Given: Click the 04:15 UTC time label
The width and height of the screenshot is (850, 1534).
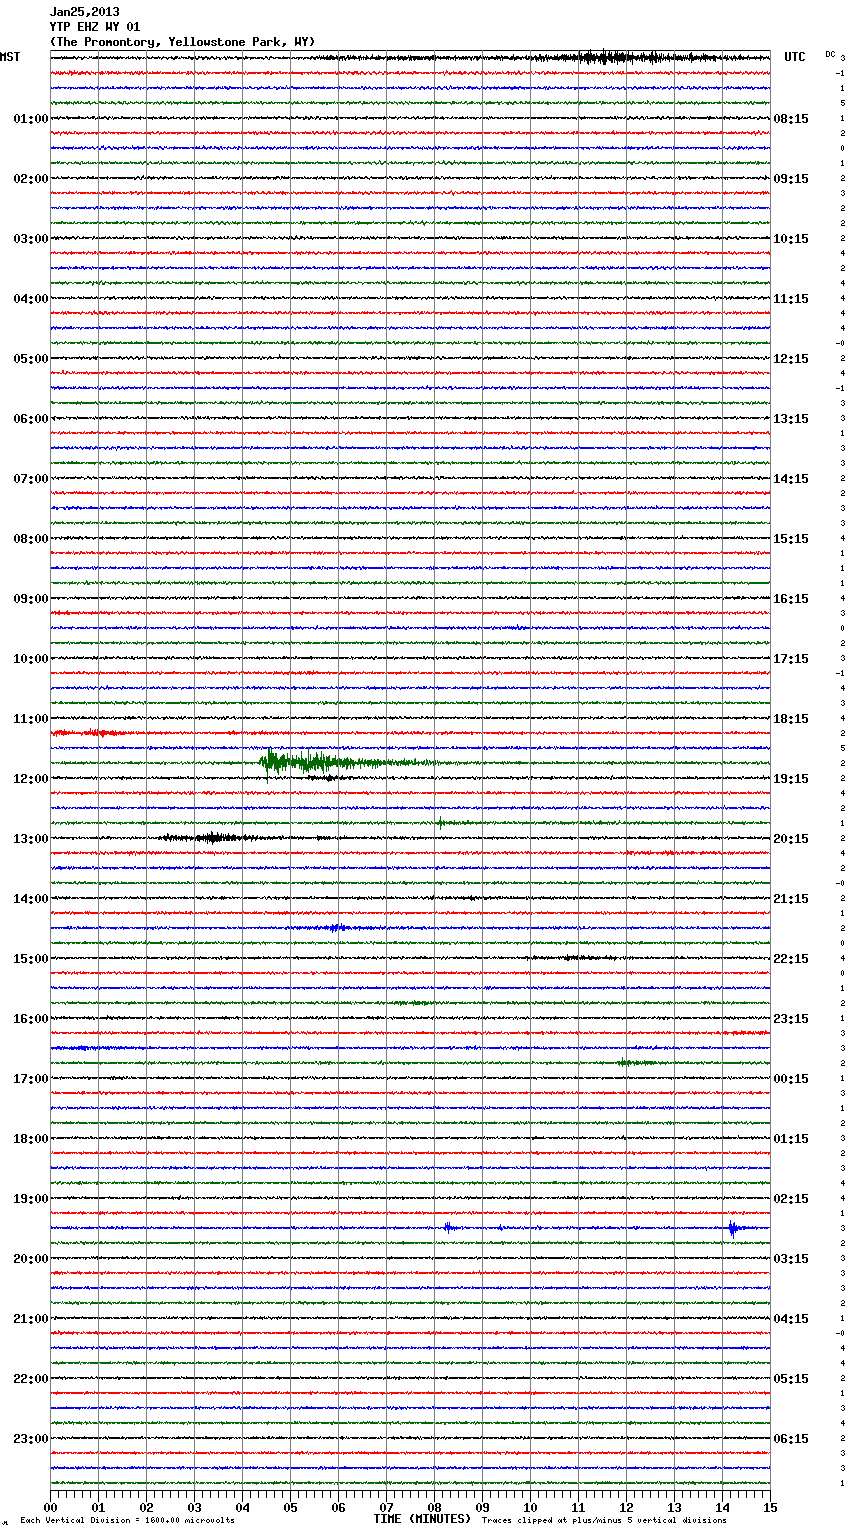Looking at the screenshot, I should [791, 1319].
